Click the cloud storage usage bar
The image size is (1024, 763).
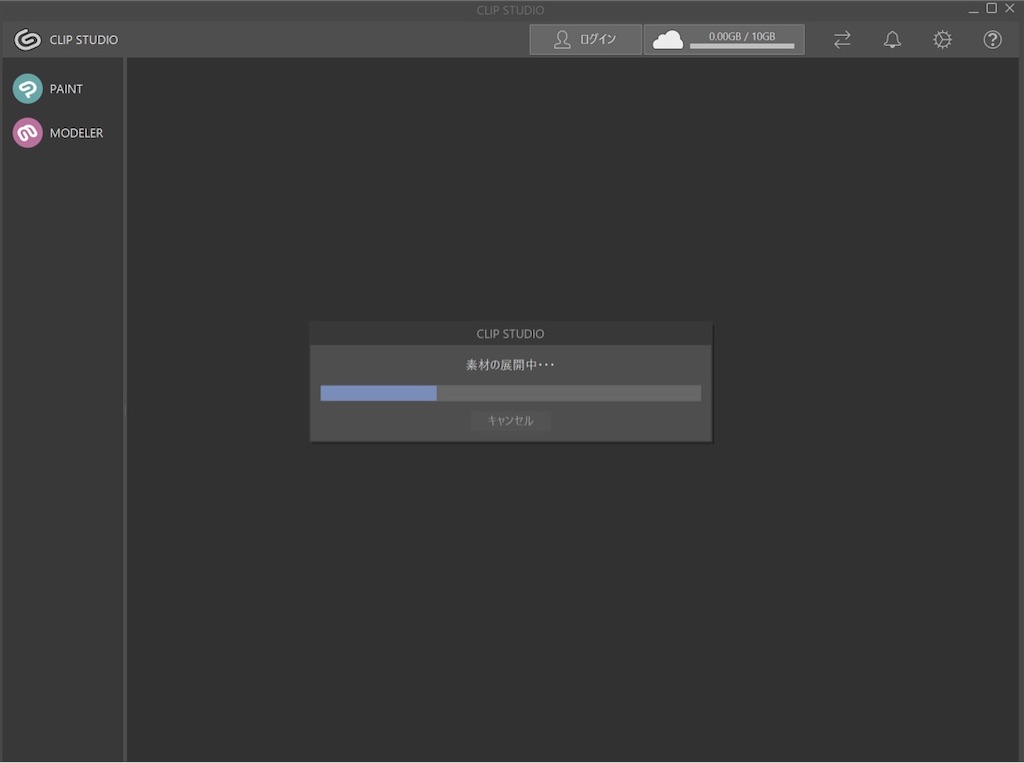pyautogui.click(x=742, y=46)
